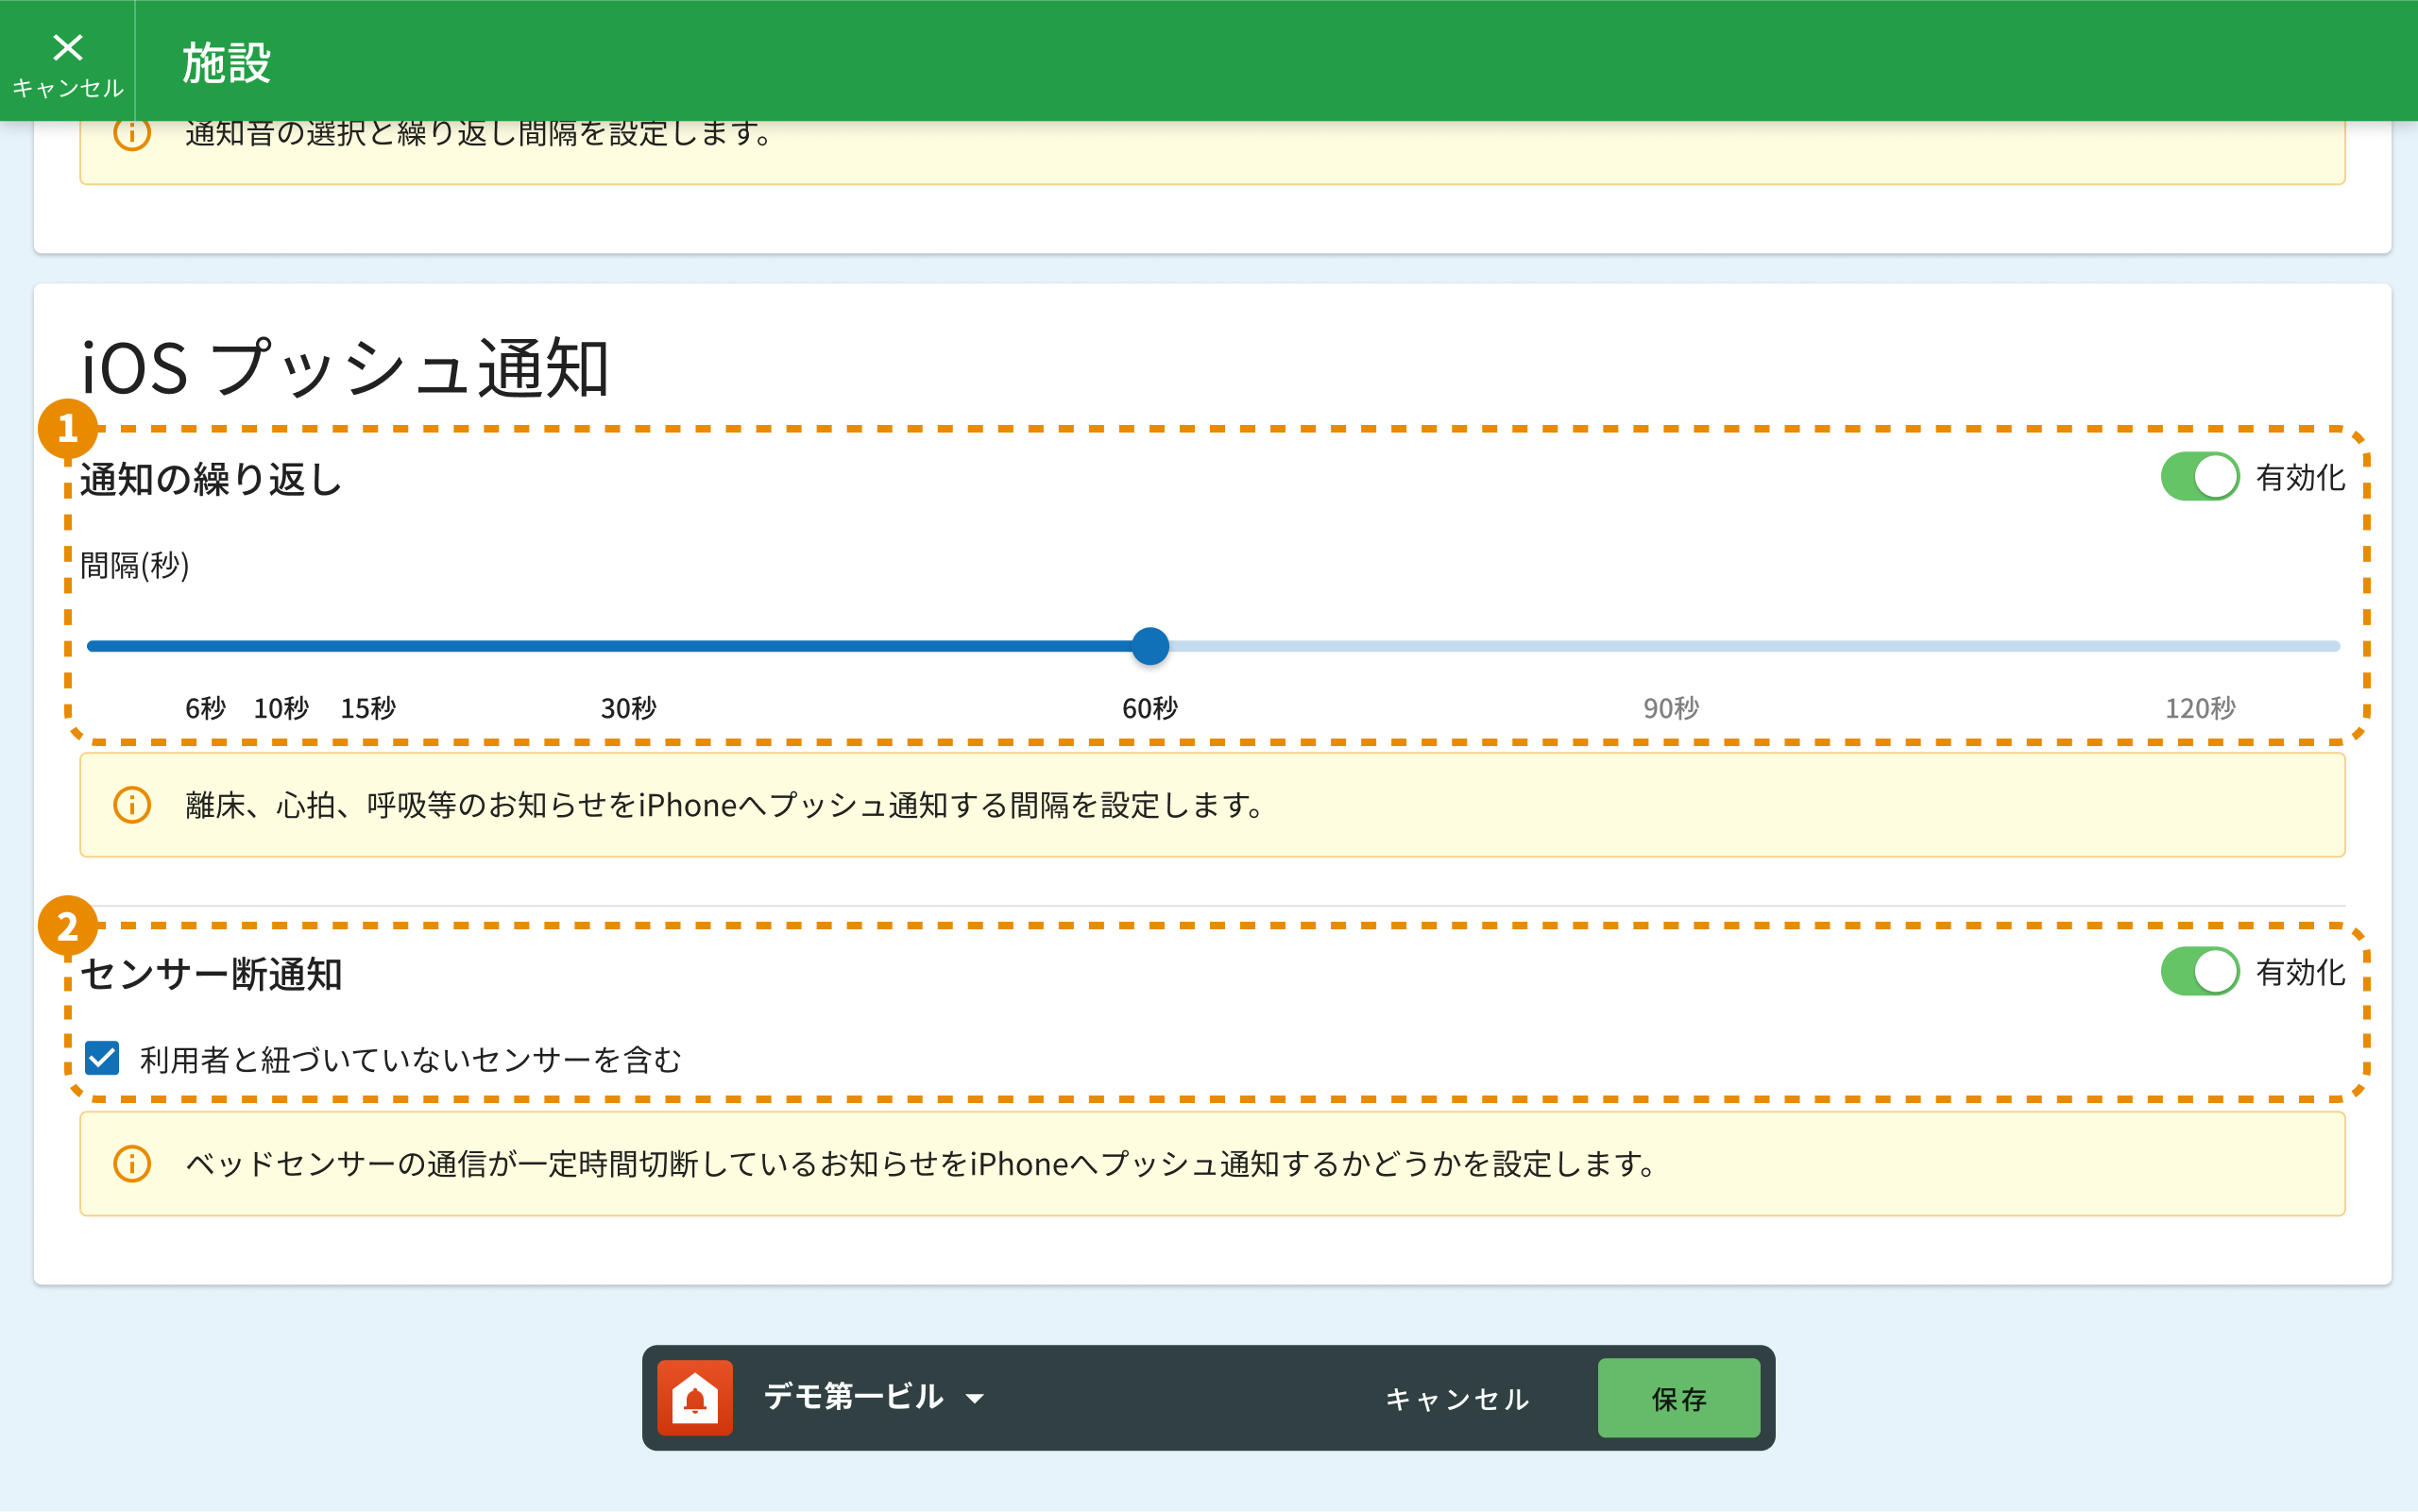Click info icon beside bed sensor disconnection note

[x=132, y=1164]
